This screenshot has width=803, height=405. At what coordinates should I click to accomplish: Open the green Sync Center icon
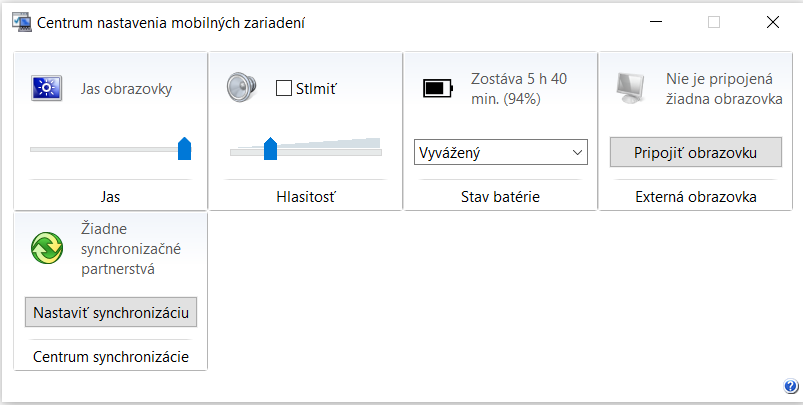tap(47, 247)
